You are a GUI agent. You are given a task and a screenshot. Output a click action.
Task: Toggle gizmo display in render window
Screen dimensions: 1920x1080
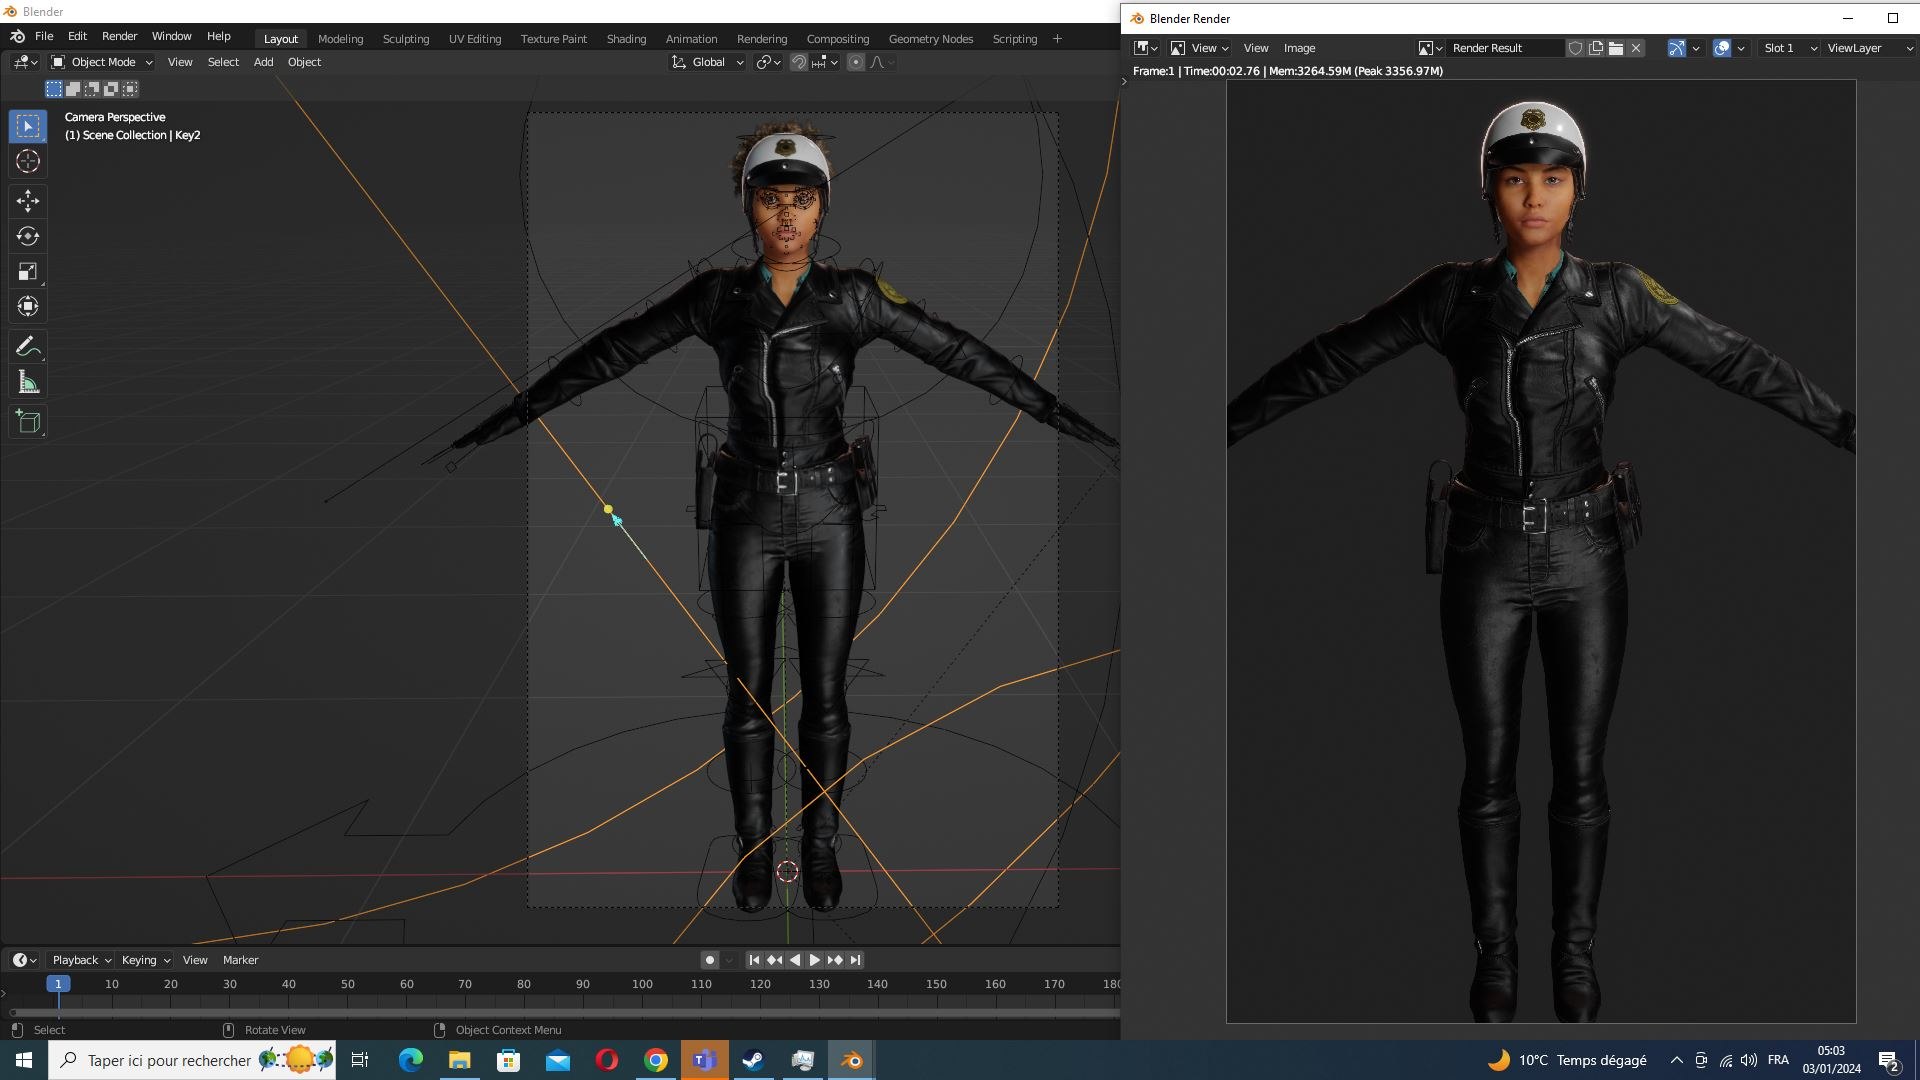coord(1677,48)
